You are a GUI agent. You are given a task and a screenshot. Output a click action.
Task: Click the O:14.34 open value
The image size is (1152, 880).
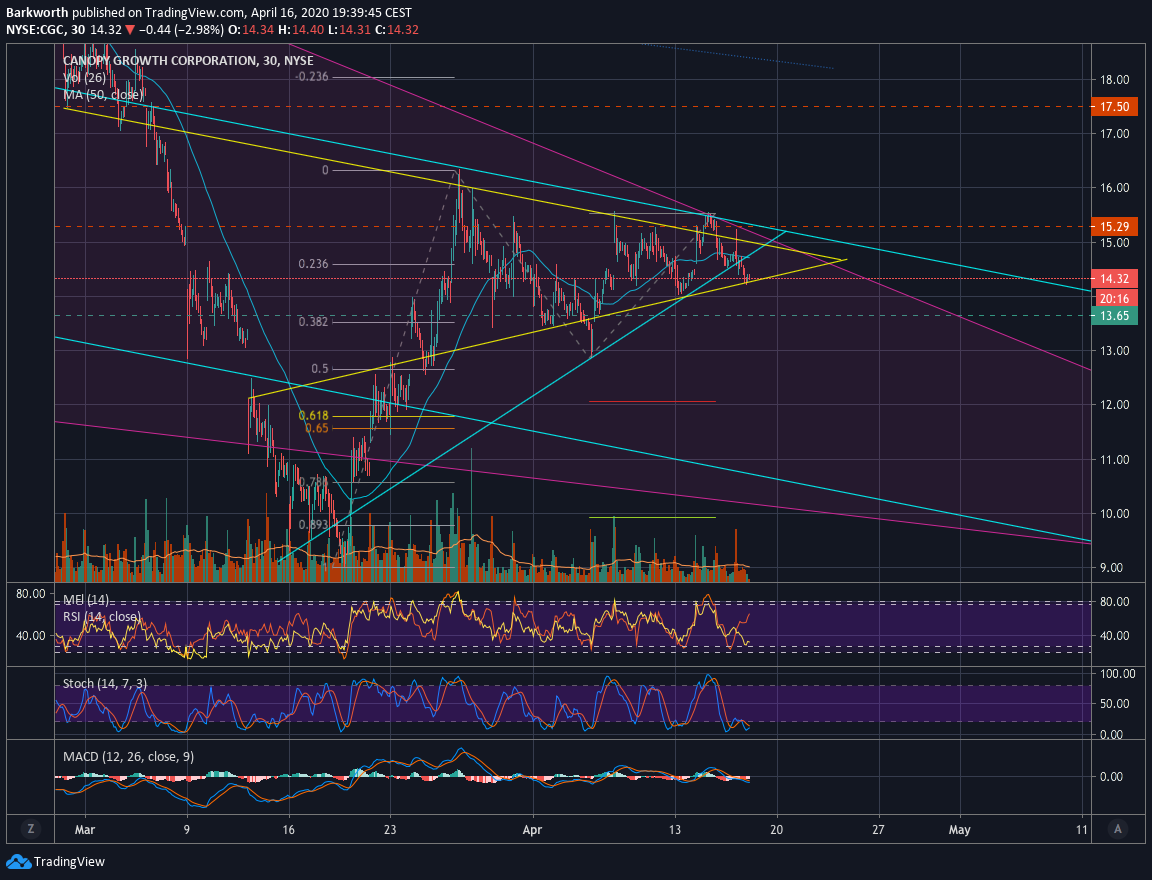click(x=251, y=30)
